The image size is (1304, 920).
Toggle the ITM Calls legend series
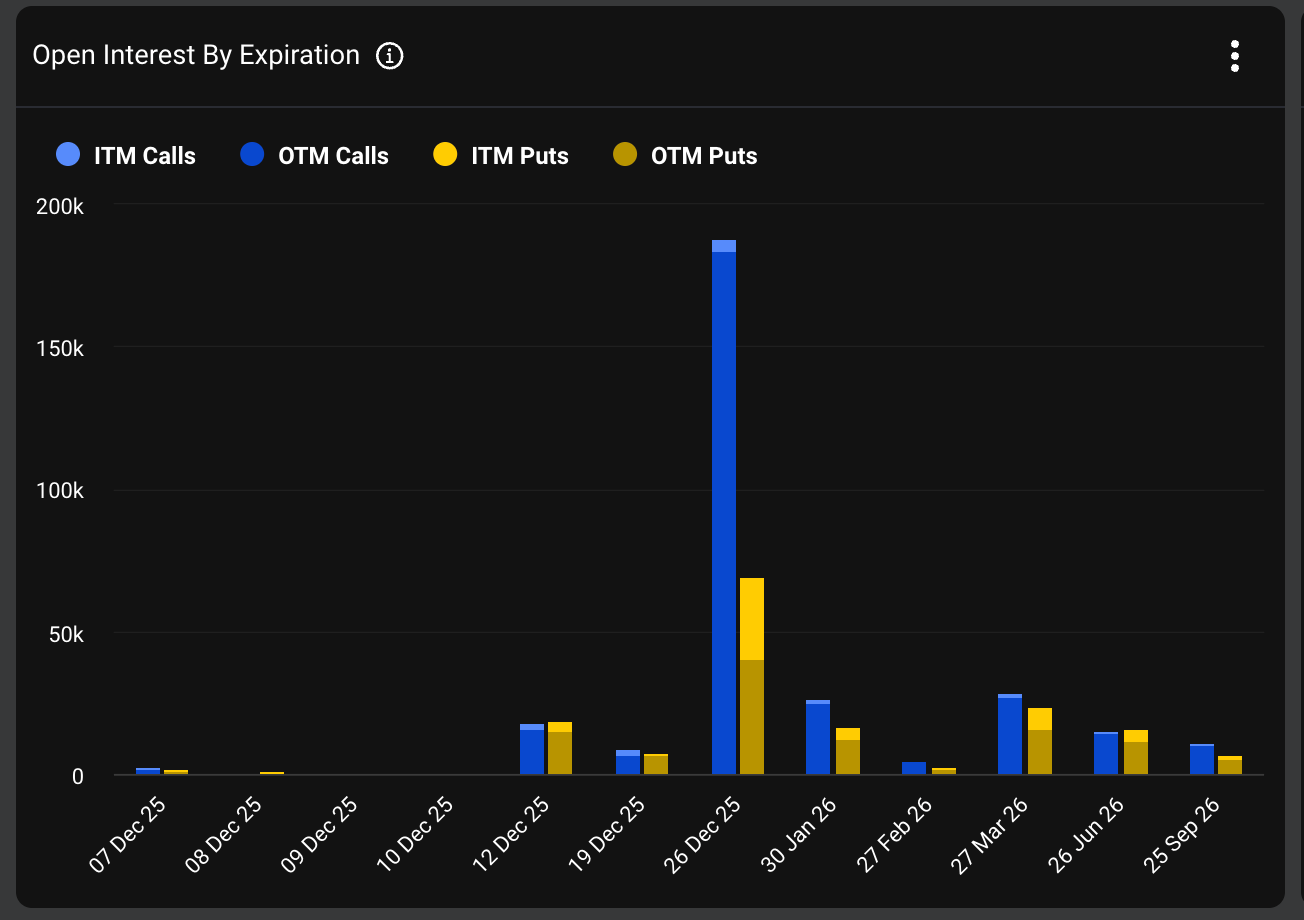coord(145,156)
